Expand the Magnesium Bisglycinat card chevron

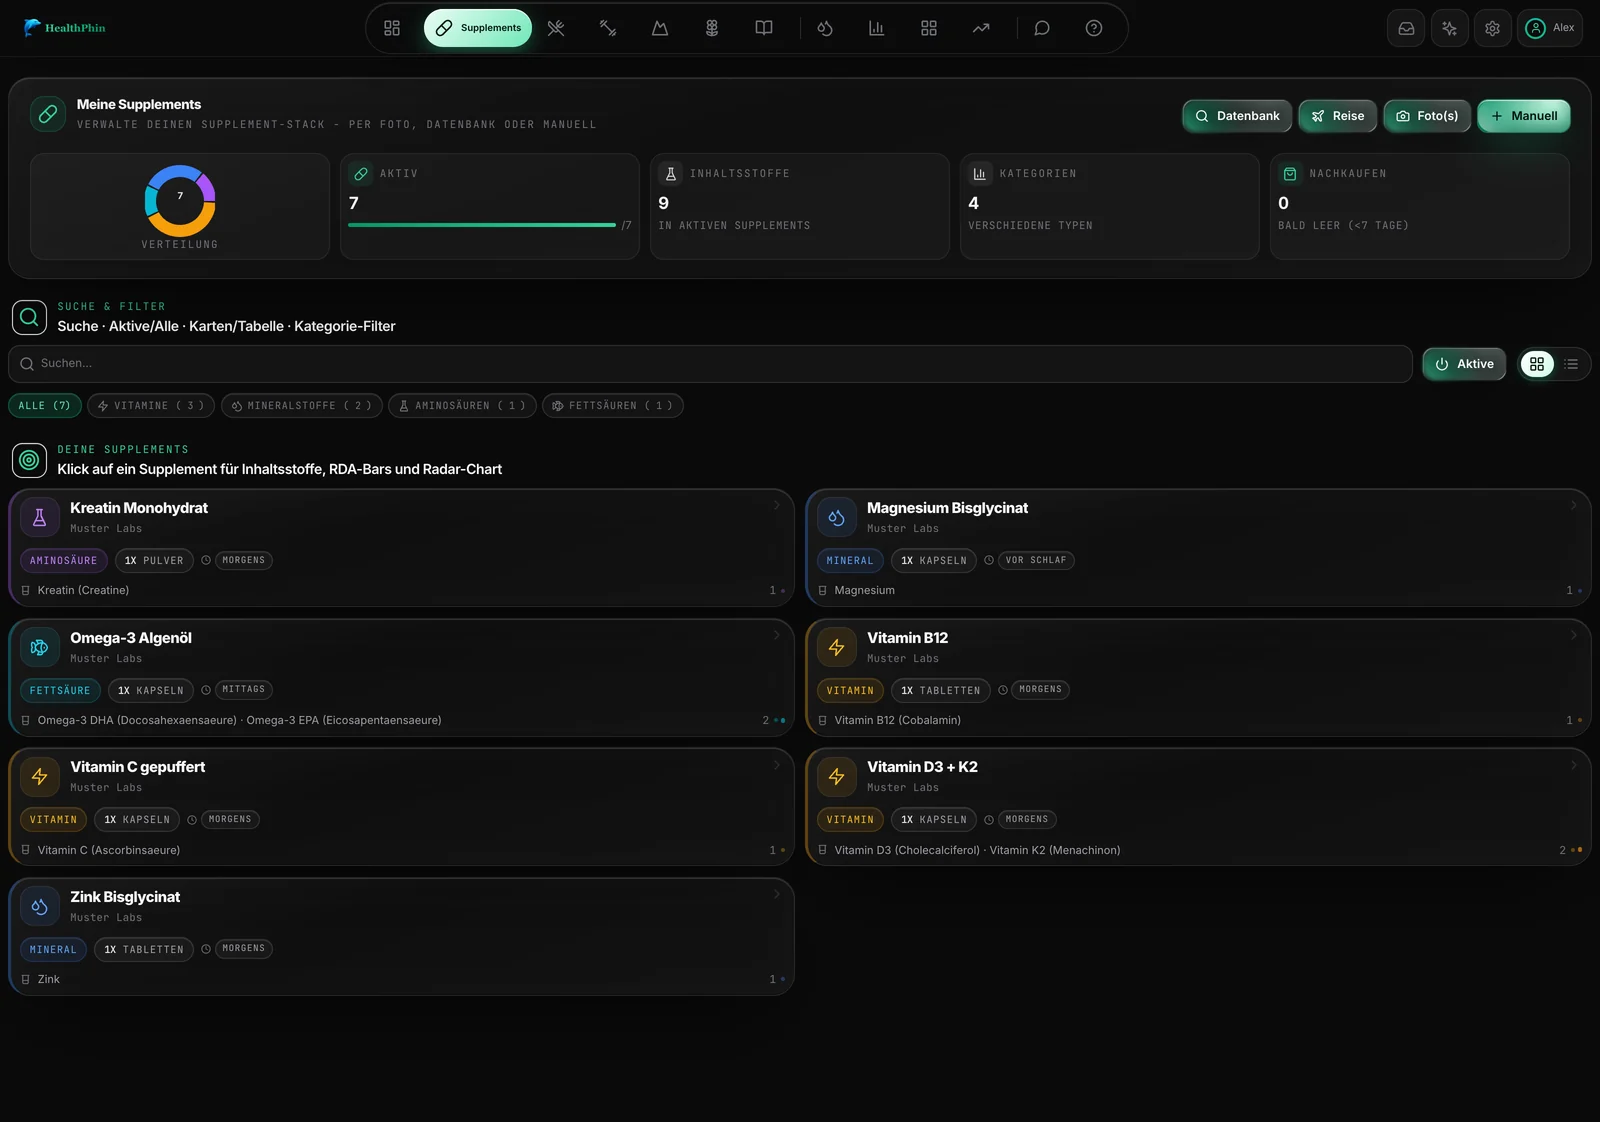[1573, 505]
